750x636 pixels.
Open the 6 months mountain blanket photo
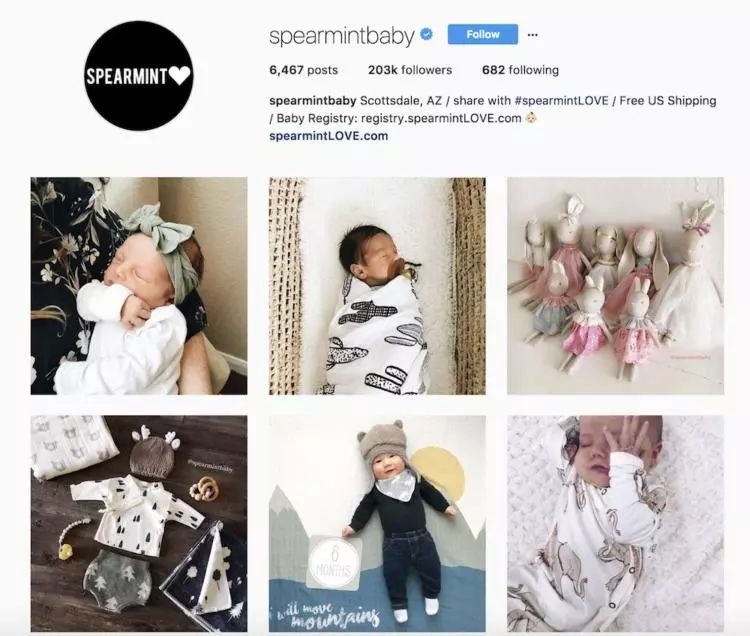coord(377,524)
